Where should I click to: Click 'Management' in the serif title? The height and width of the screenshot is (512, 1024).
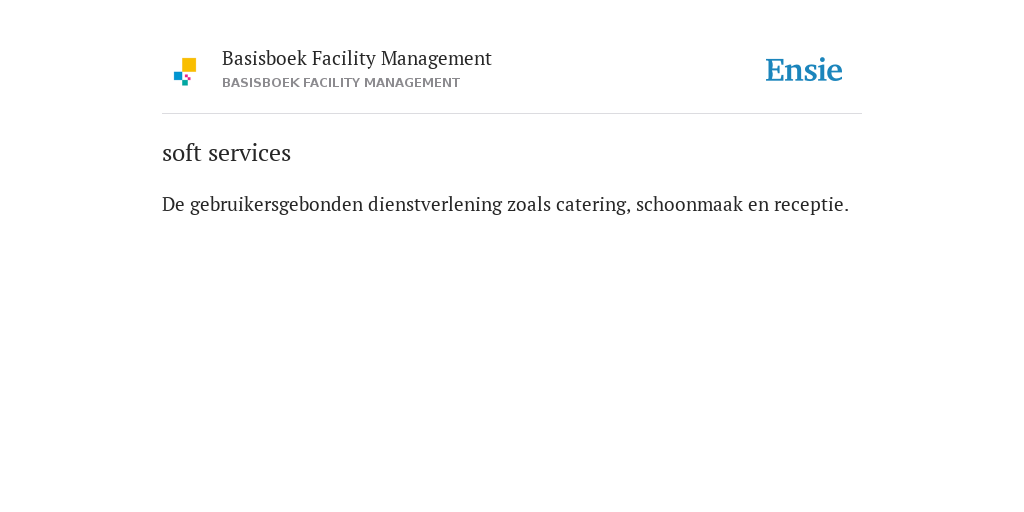click(436, 59)
